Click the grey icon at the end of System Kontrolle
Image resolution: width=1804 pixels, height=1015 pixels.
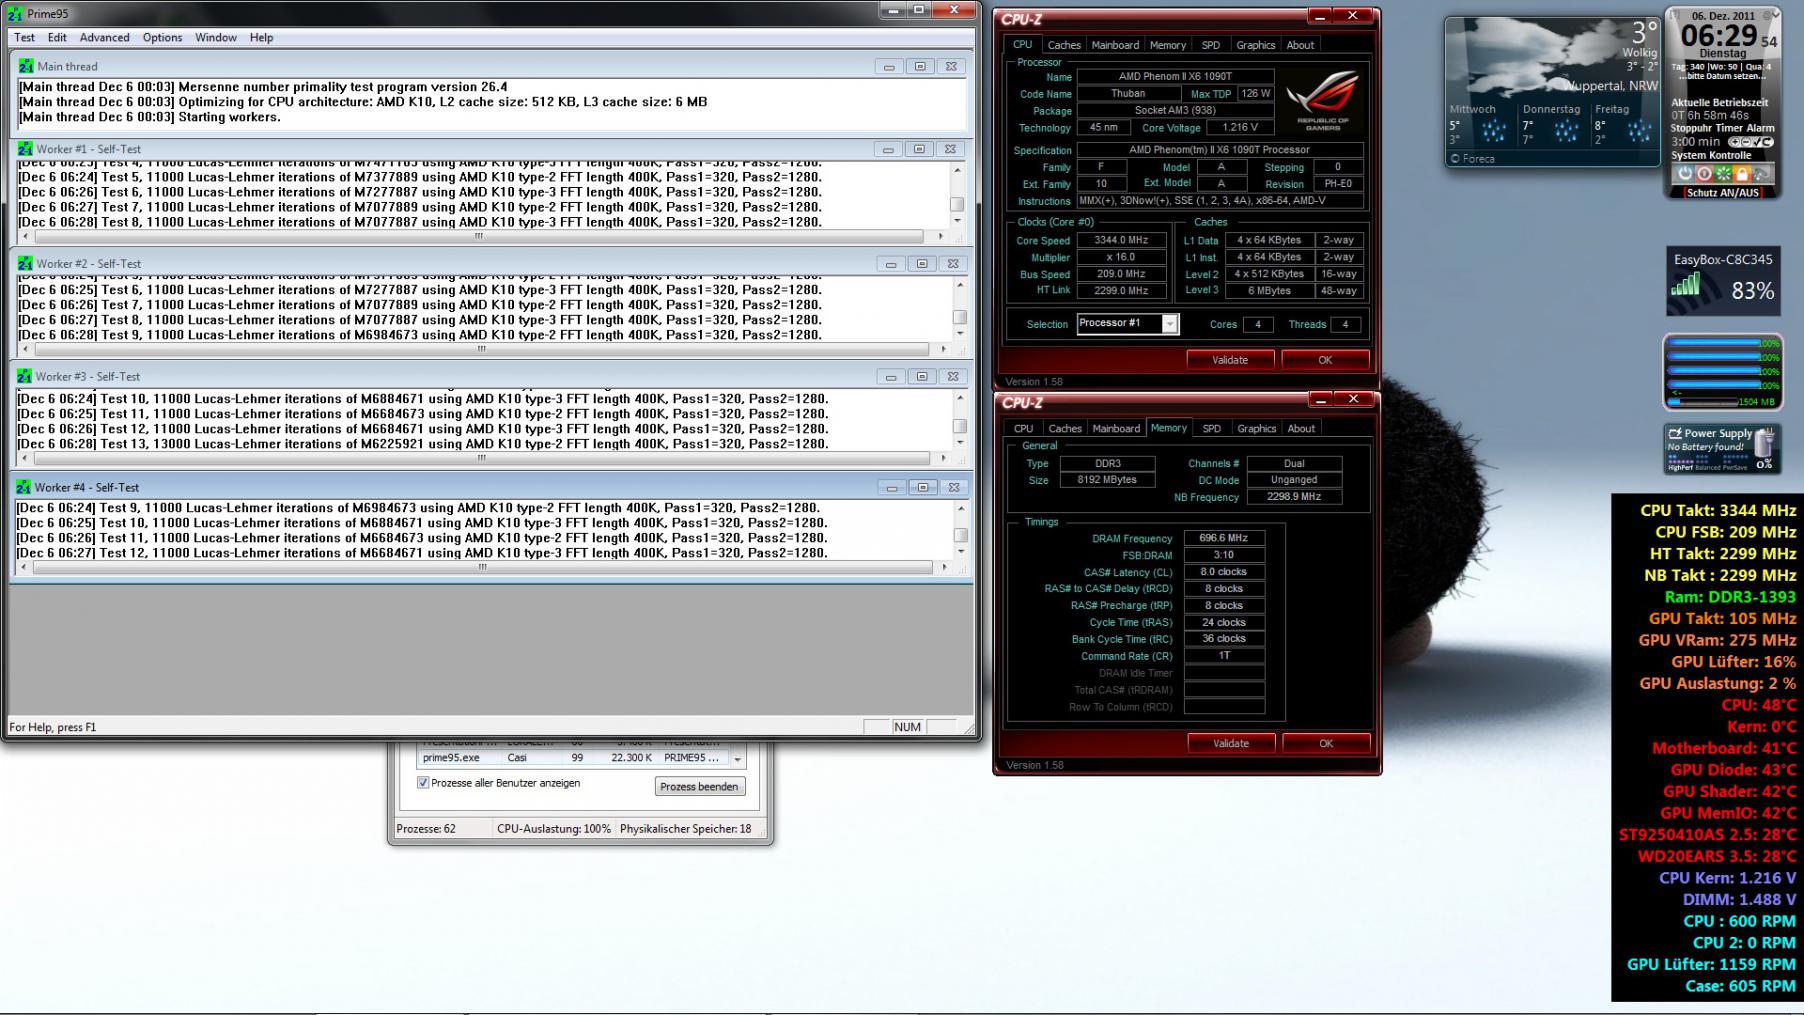coord(1761,173)
